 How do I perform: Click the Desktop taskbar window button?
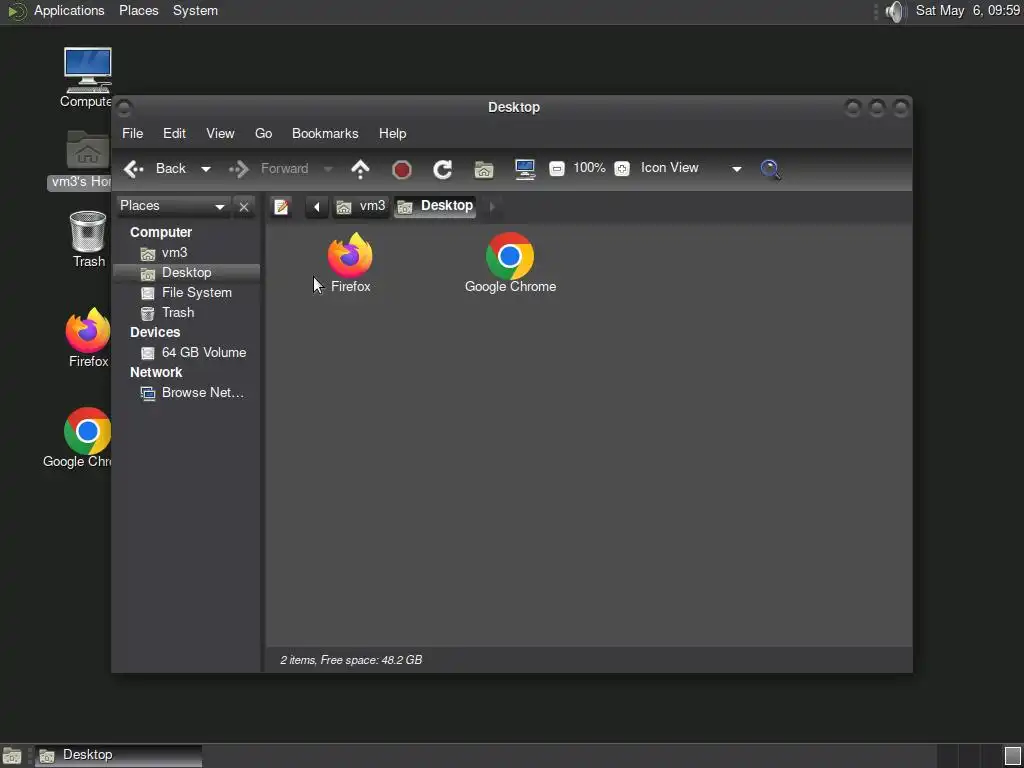(x=118, y=756)
